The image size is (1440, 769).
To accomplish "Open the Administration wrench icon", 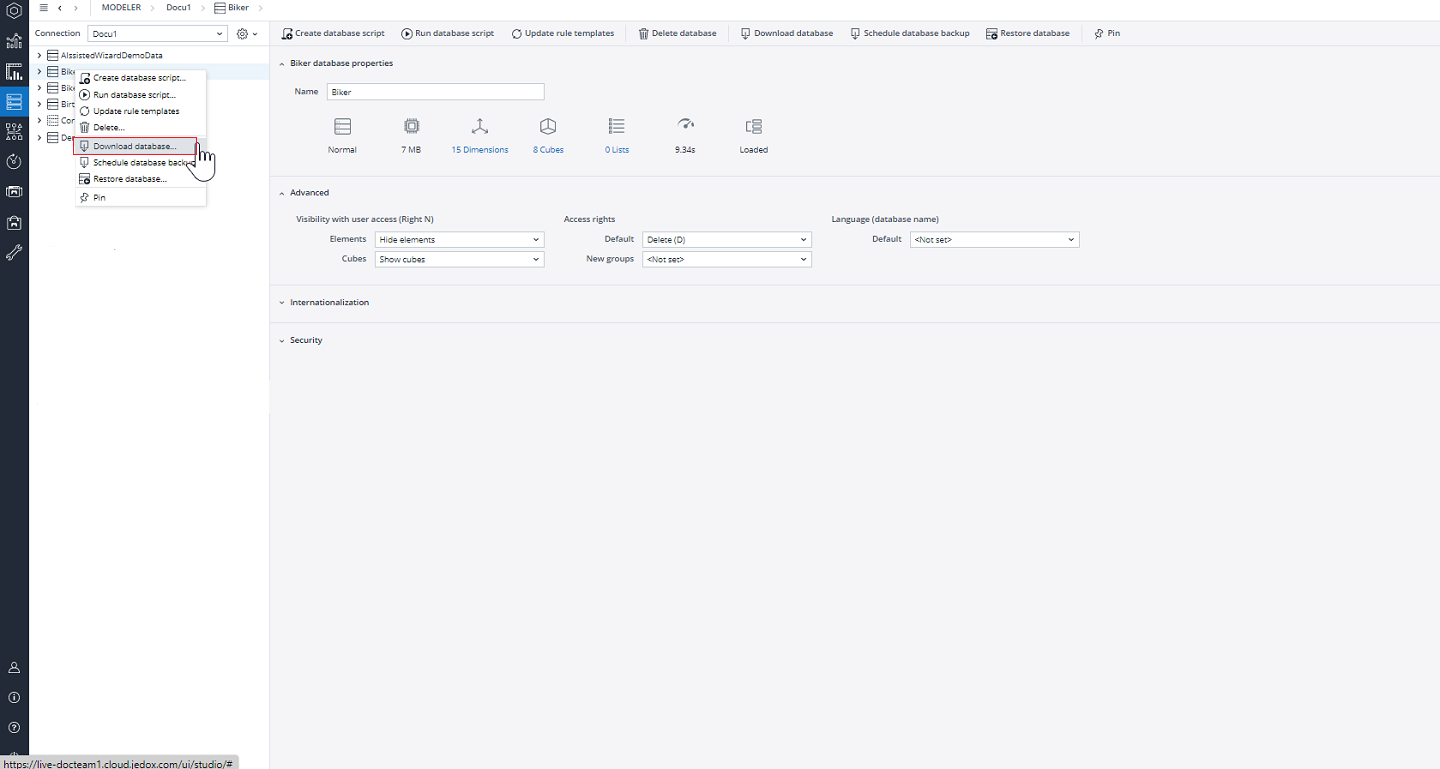I will (x=13, y=252).
